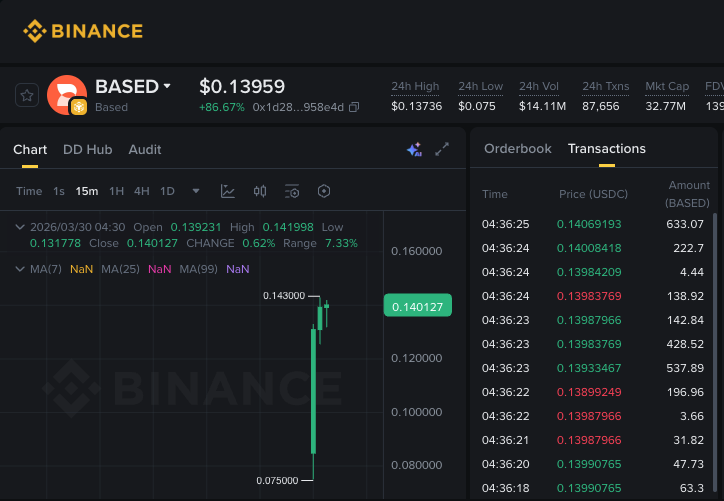Click the 0.143000 high marker on chart
The width and height of the screenshot is (724, 501).
[284, 296]
